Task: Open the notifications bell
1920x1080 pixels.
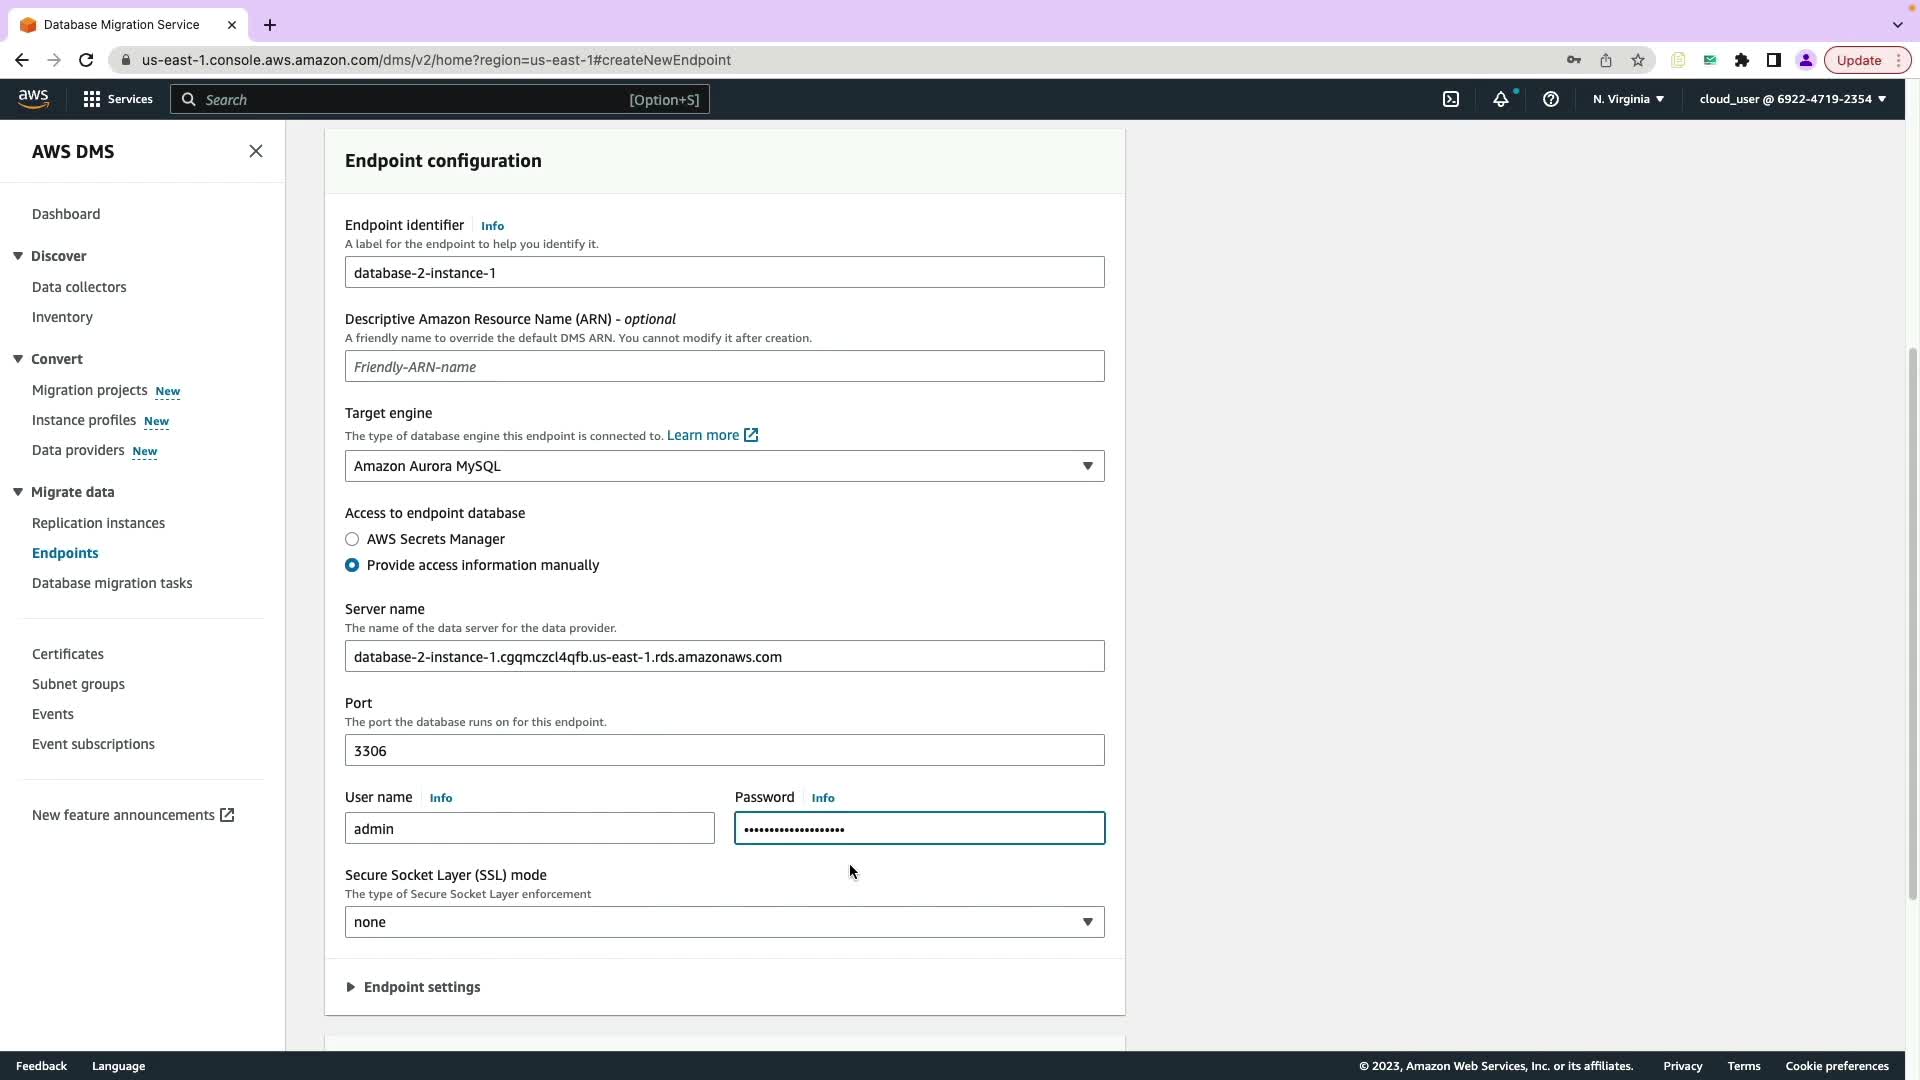Action: point(1500,99)
